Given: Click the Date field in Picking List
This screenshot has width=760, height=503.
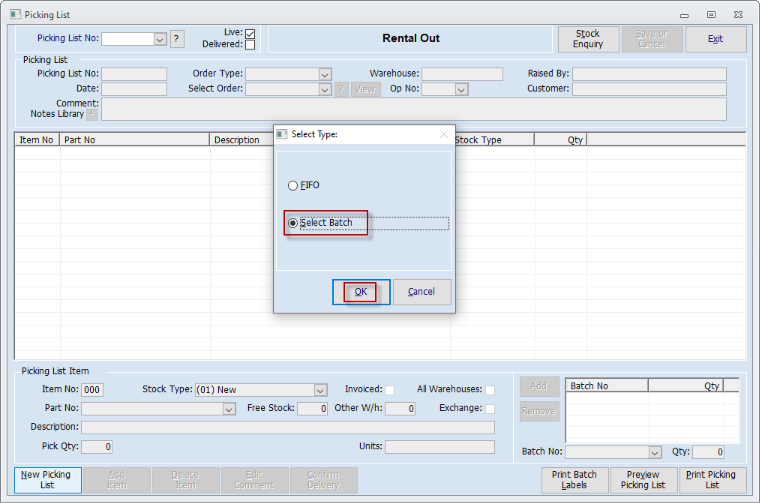Looking at the screenshot, I should [134, 89].
